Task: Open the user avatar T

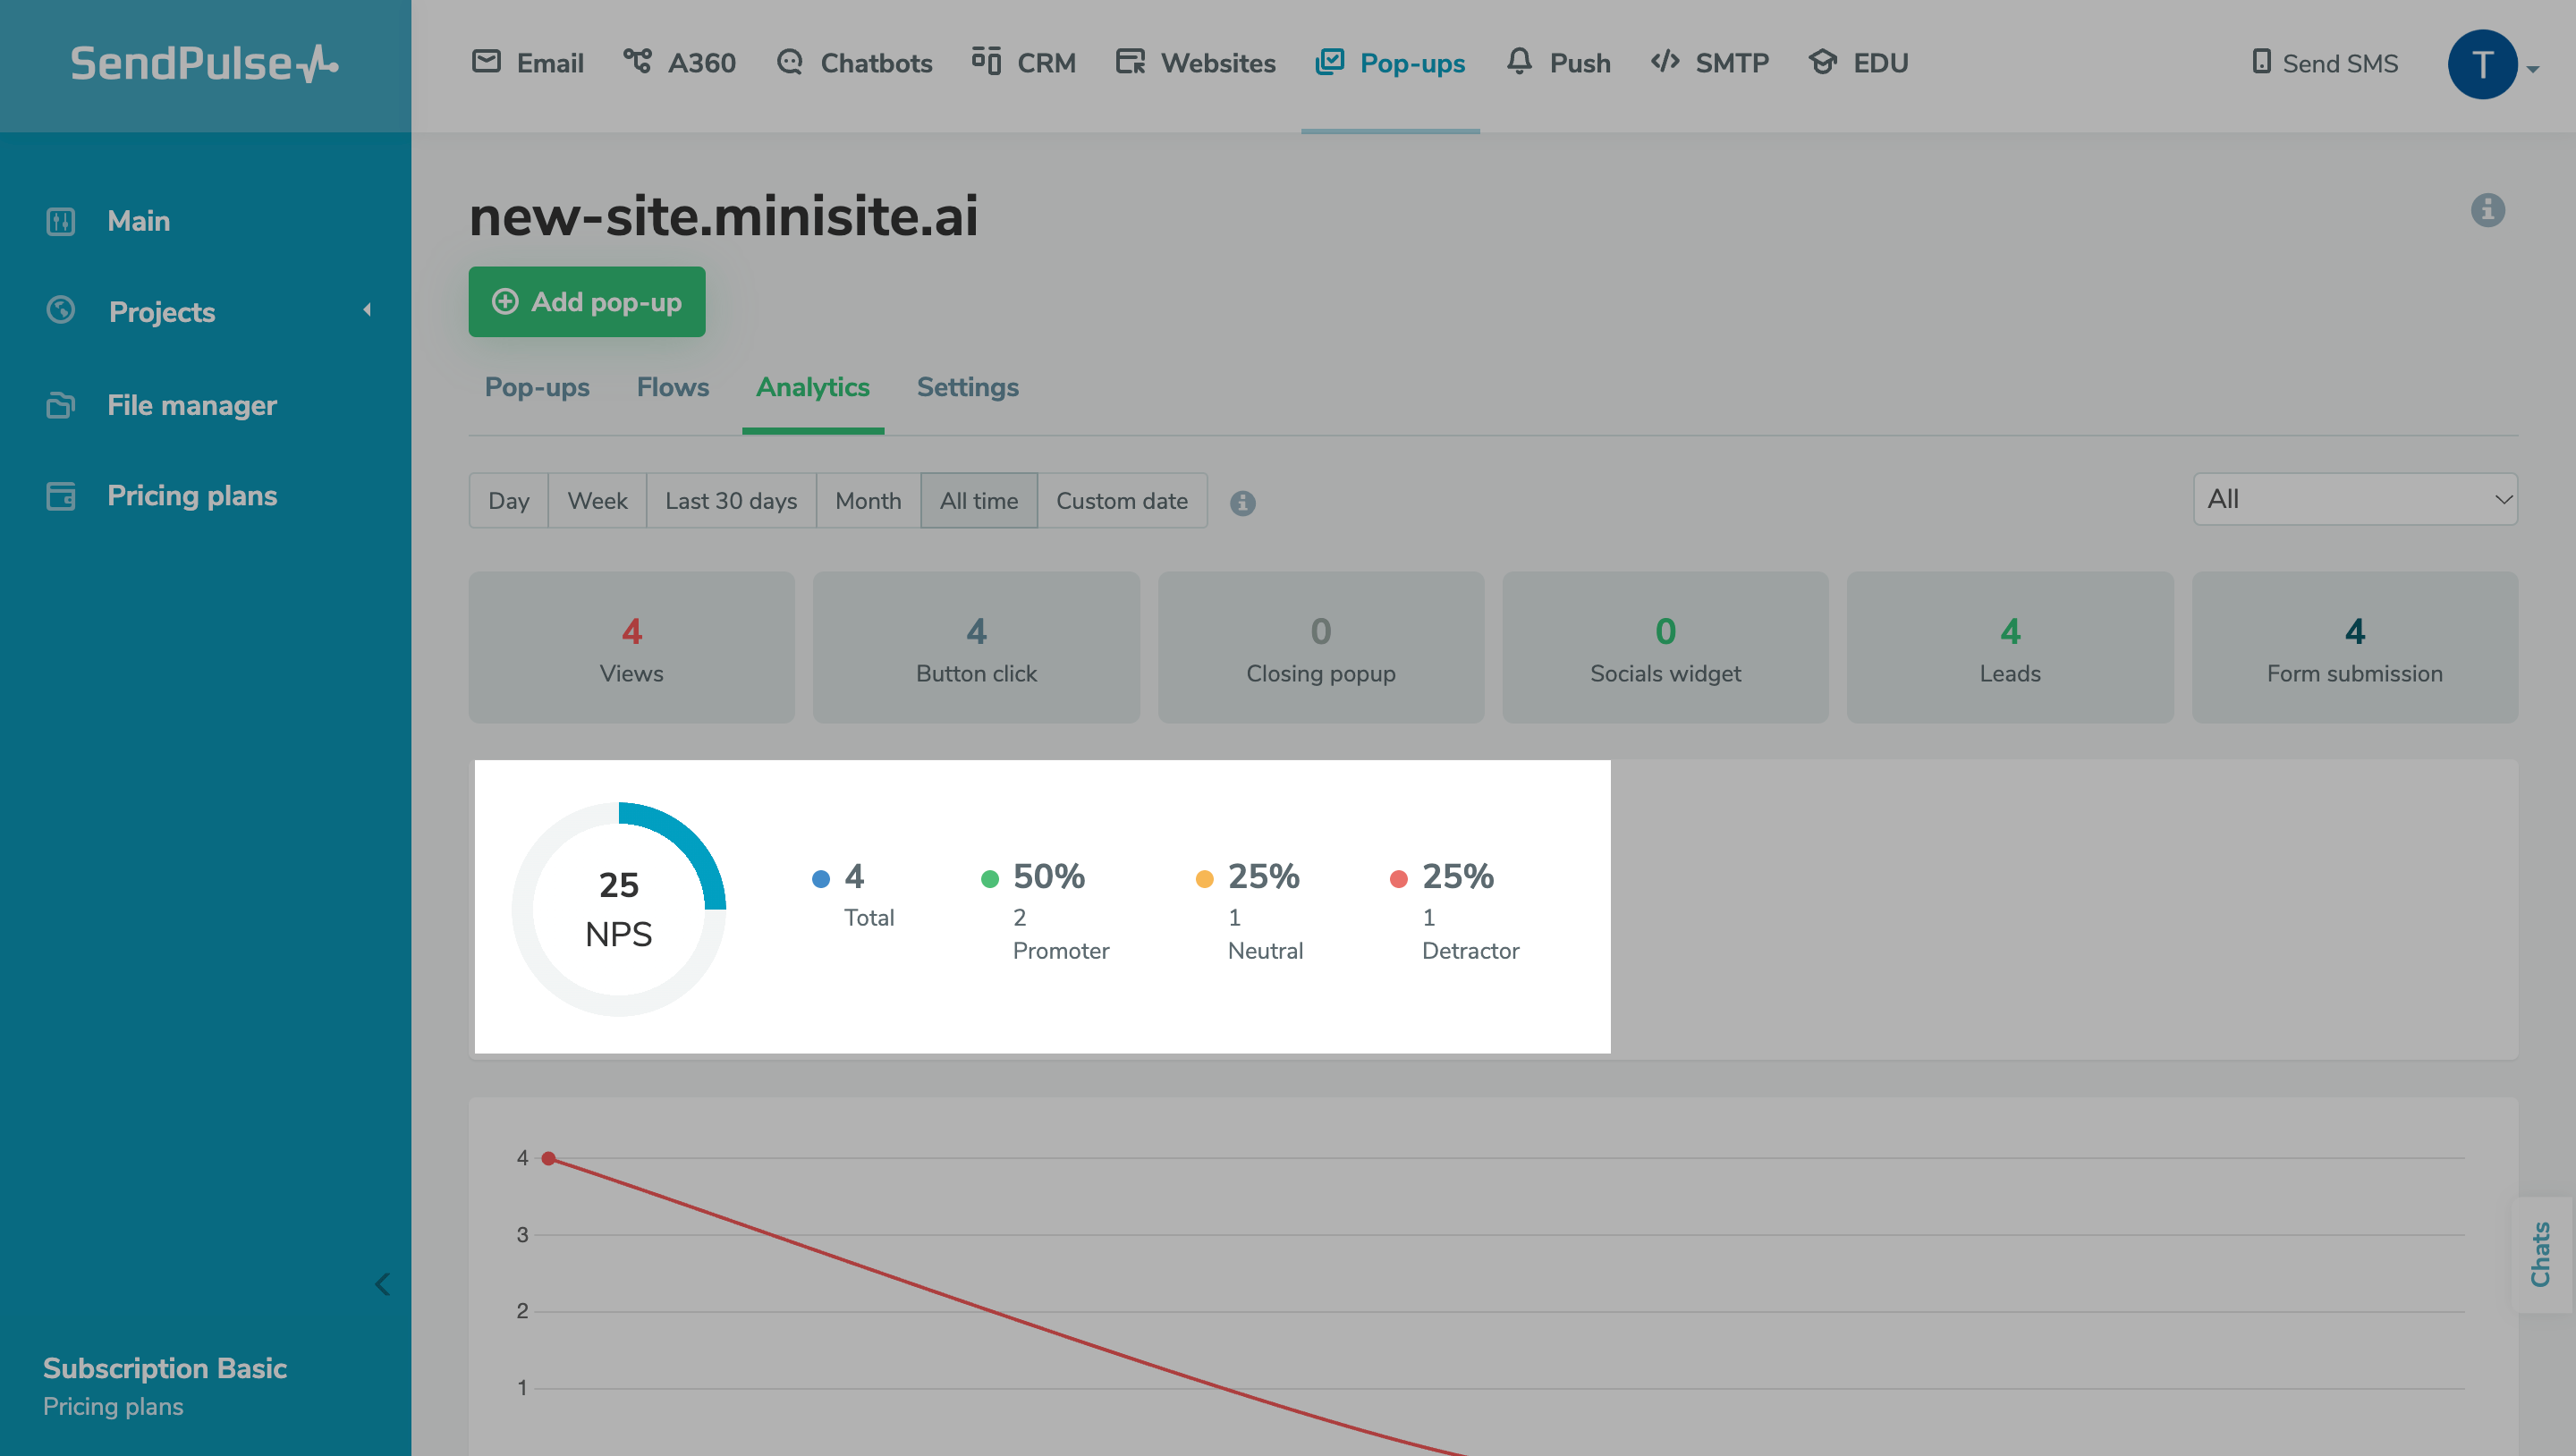Action: pyautogui.click(x=2482, y=65)
